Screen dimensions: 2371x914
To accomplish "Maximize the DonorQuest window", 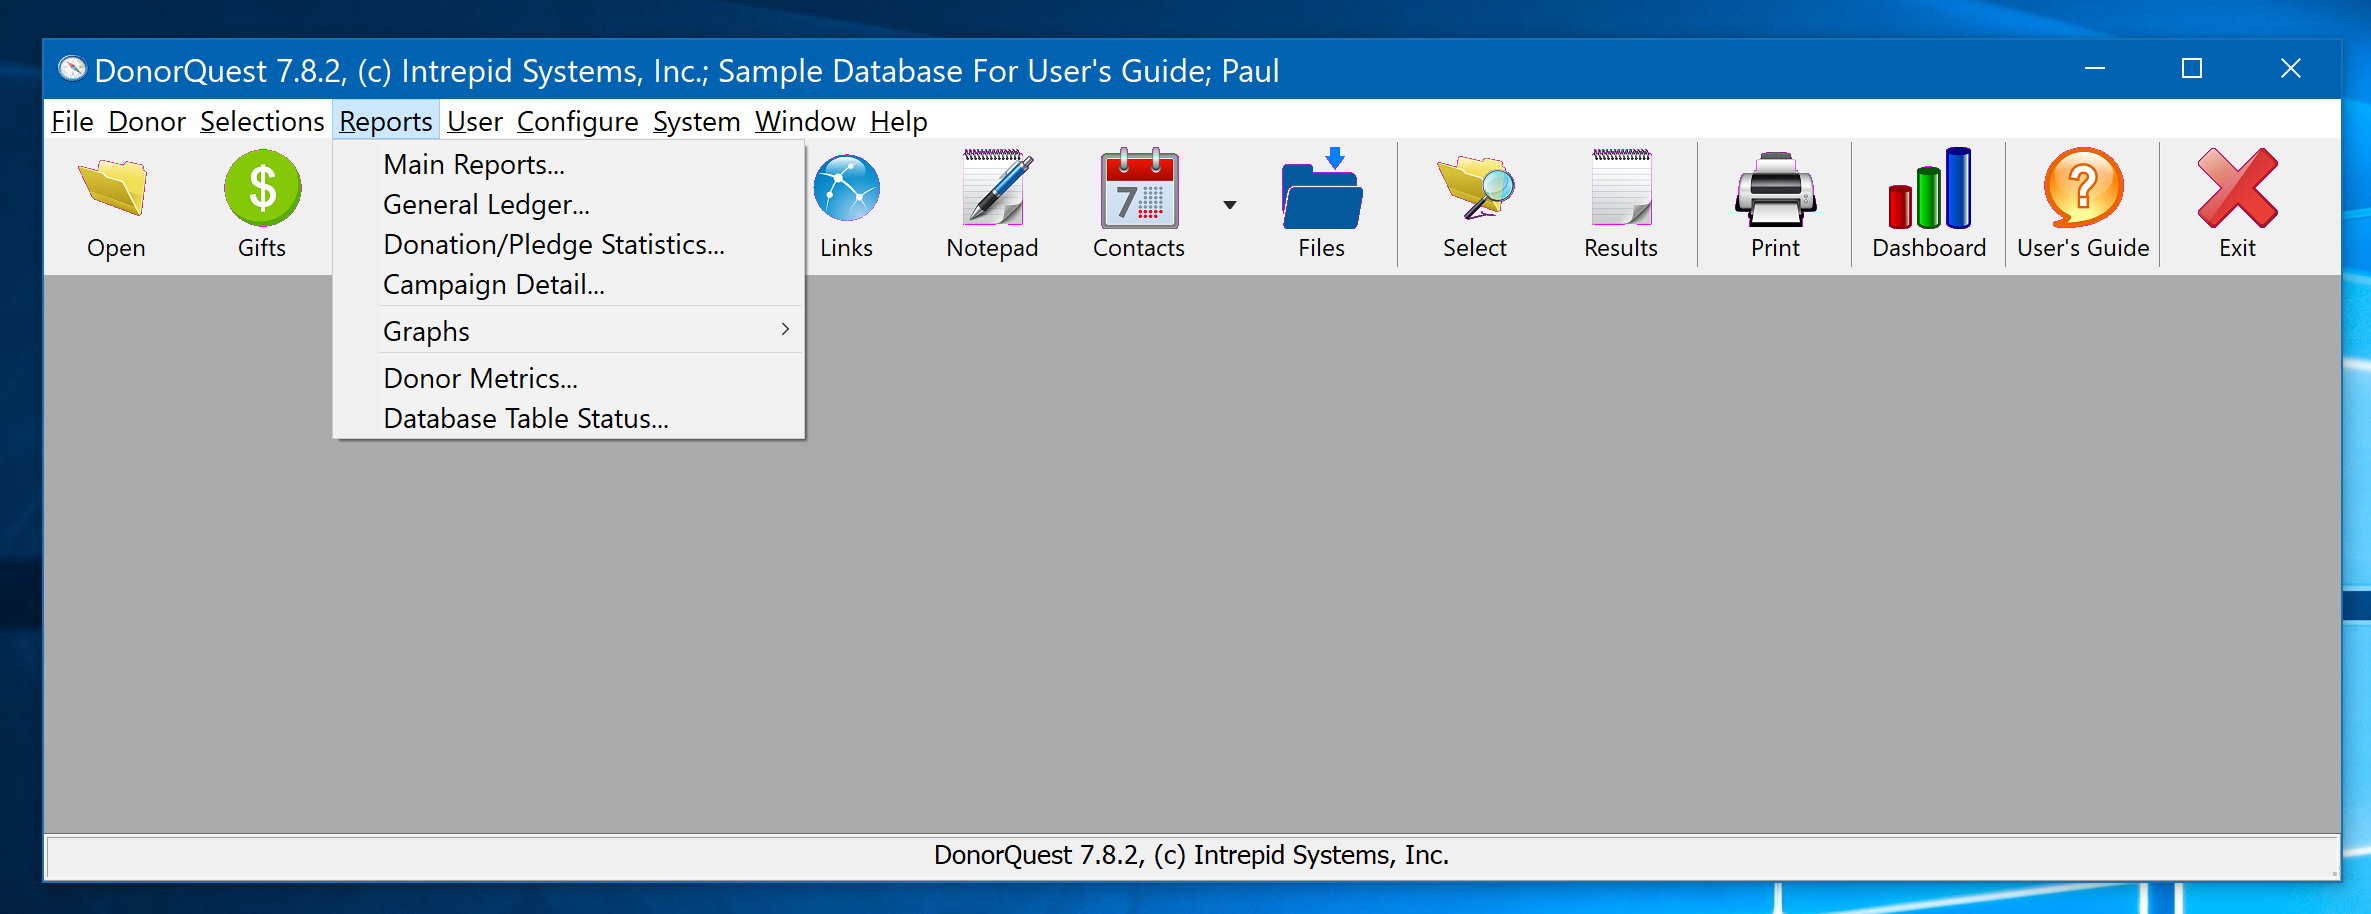I will click(x=2192, y=68).
